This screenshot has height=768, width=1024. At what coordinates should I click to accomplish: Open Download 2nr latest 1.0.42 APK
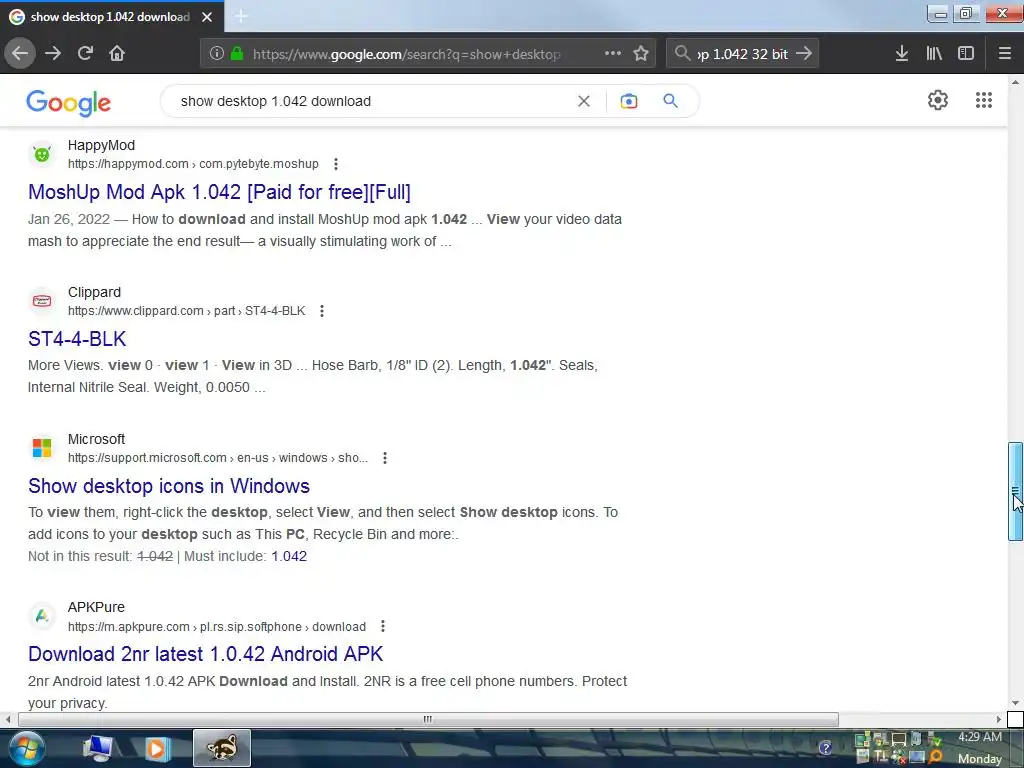(206, 654)
